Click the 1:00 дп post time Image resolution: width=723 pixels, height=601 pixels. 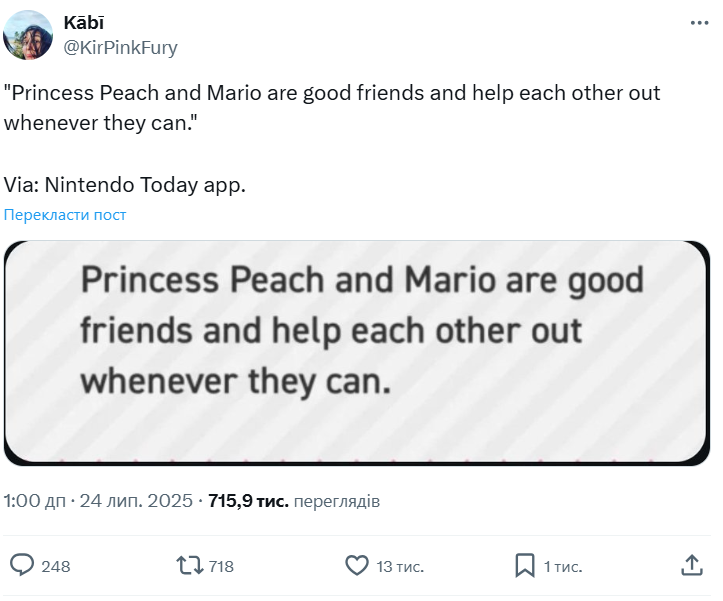(x=33, y=501)
